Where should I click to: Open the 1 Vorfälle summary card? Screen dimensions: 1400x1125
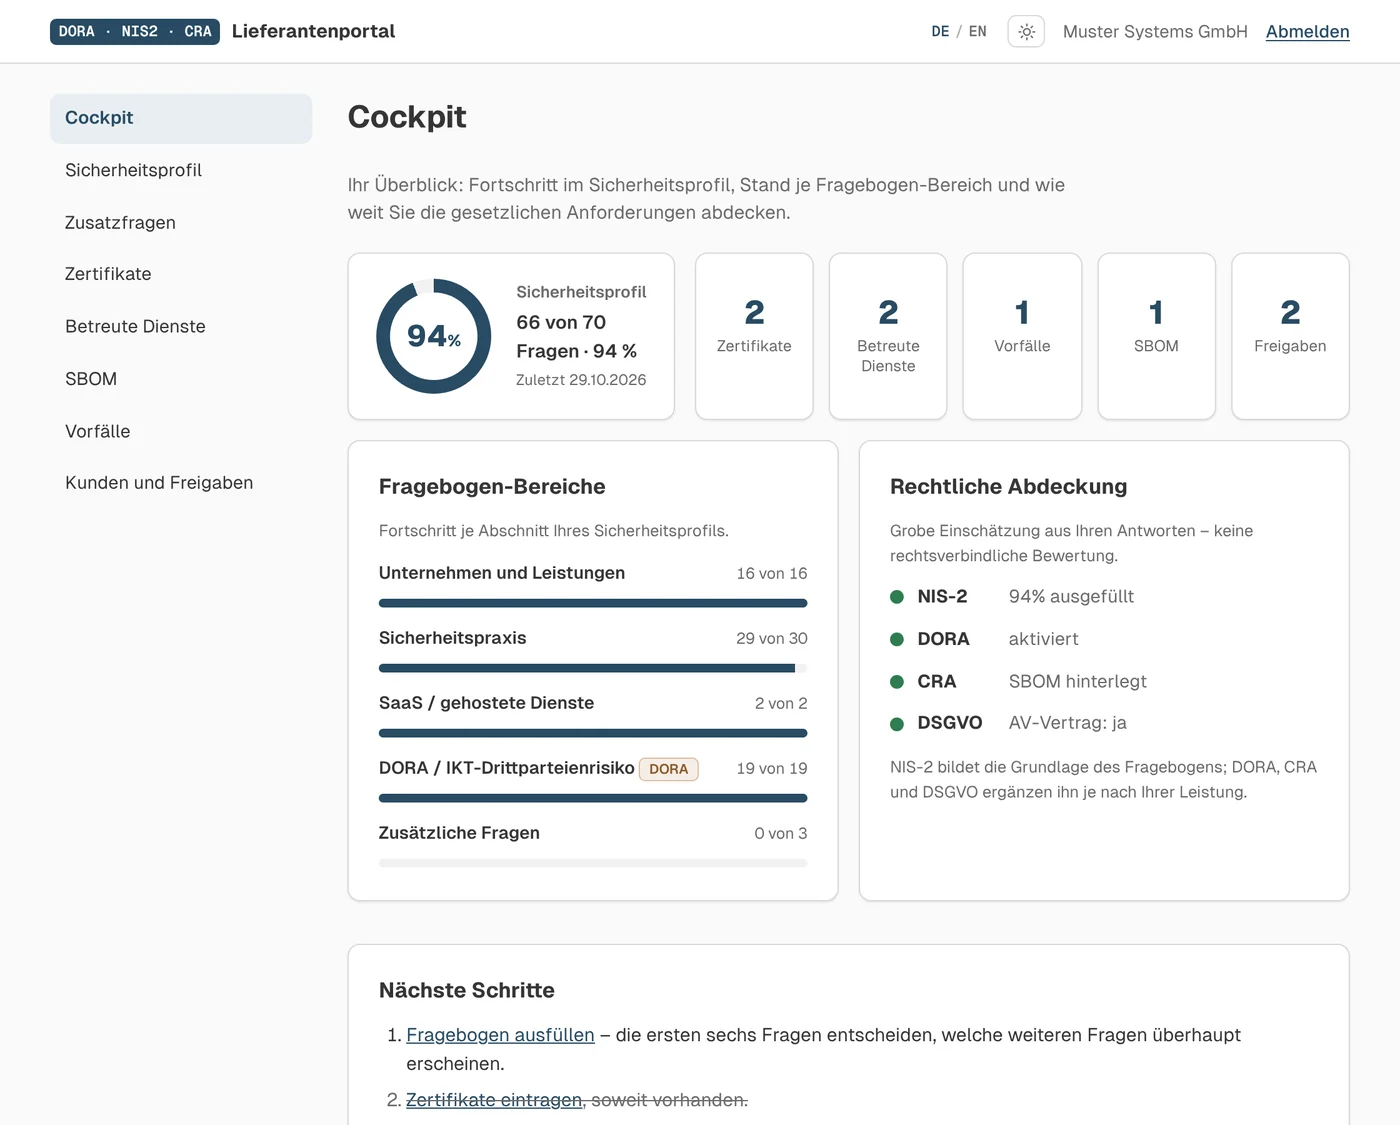click(x=1022, y=336)
